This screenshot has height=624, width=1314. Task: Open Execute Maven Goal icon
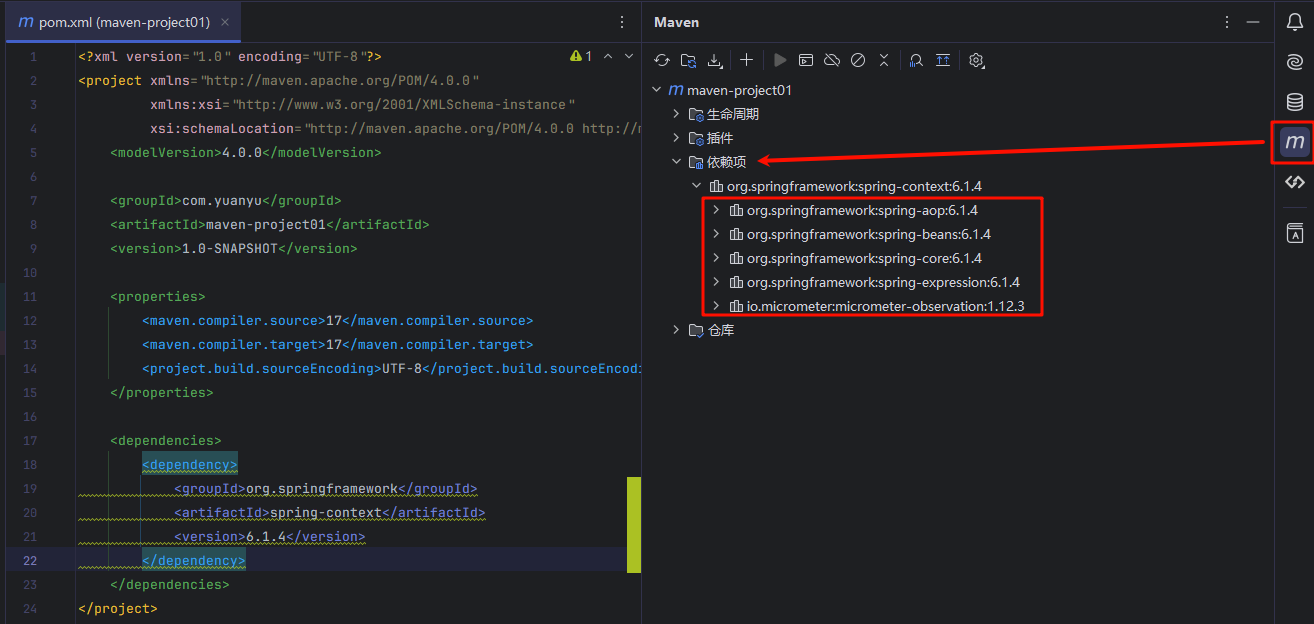805,61
